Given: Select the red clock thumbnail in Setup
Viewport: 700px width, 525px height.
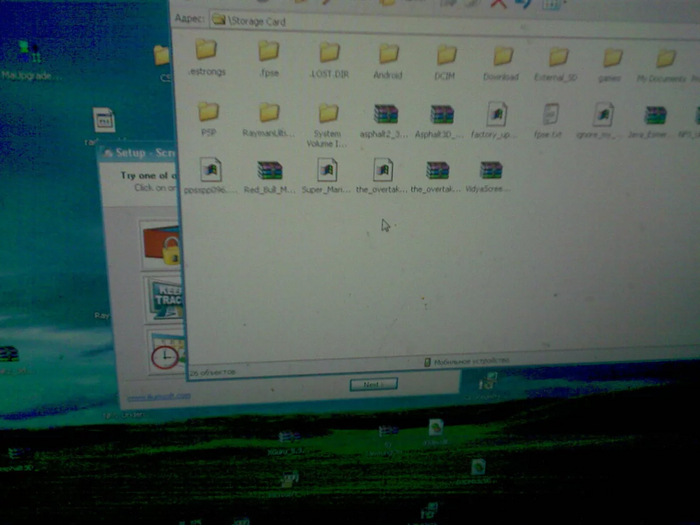Looking at the screenshot, I should point(167,351).
